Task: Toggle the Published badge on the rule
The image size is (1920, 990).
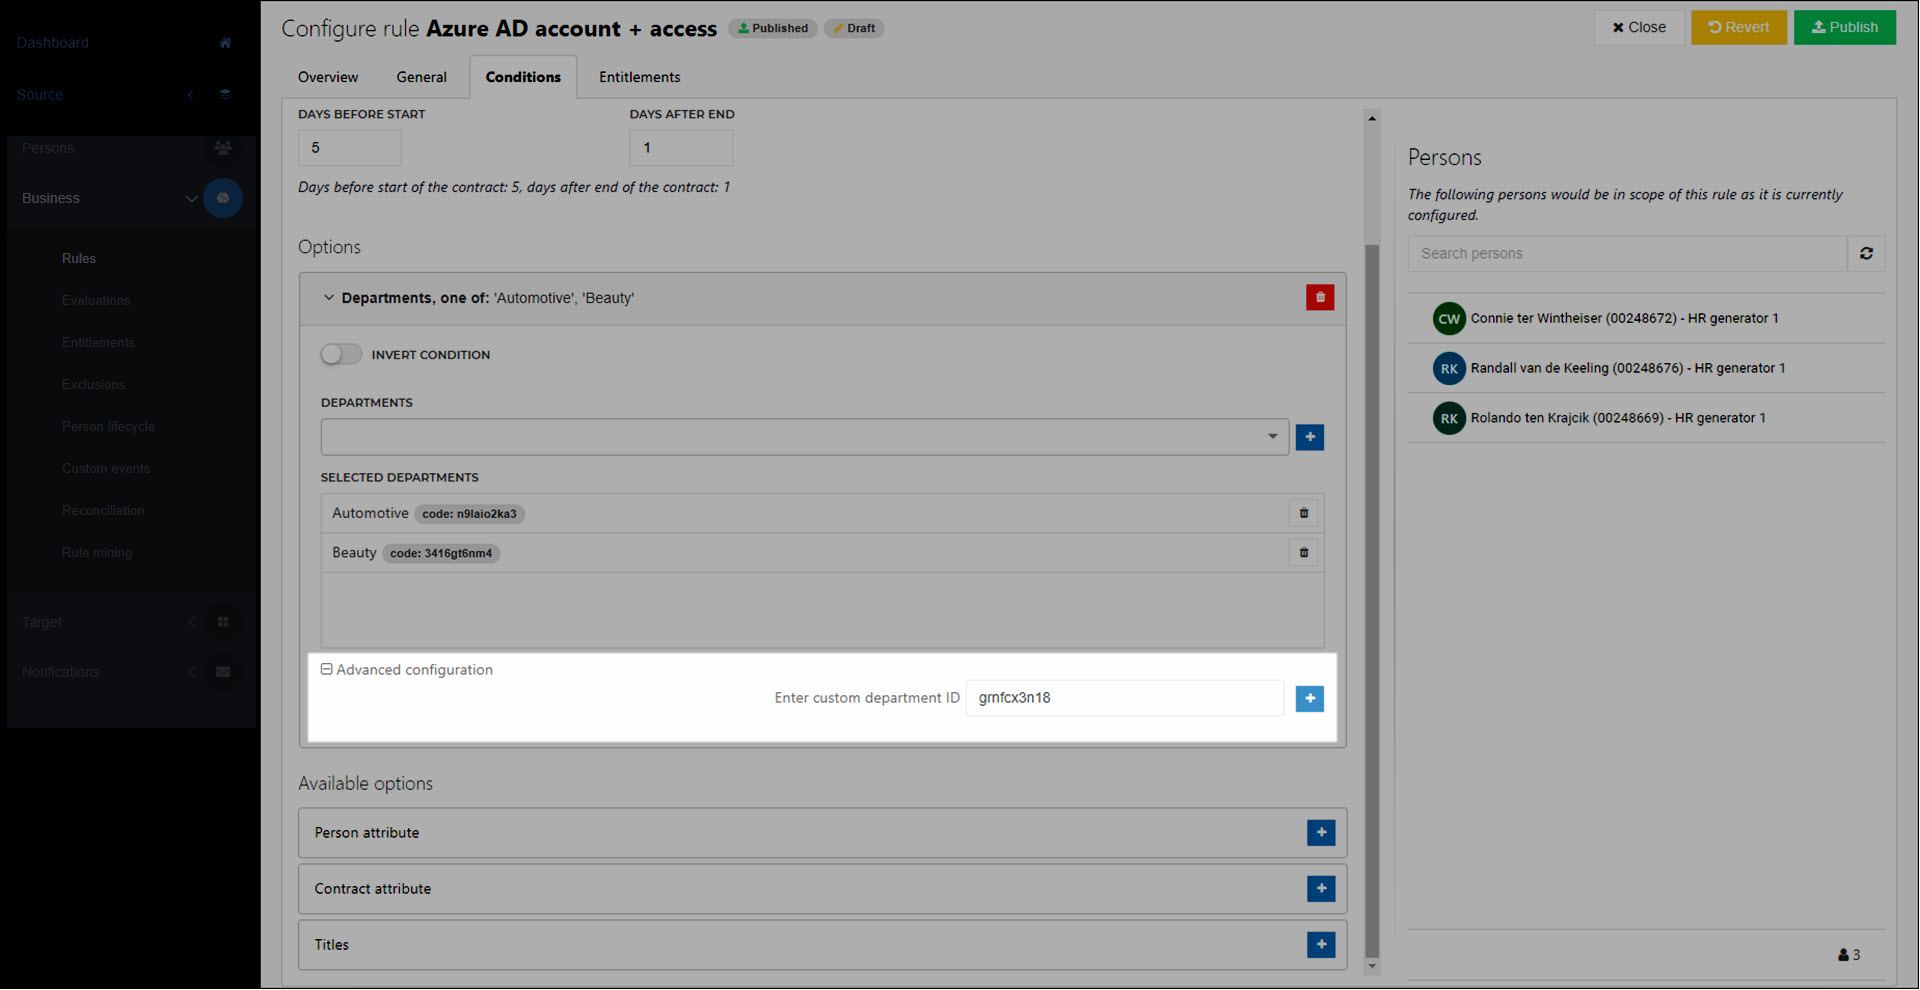Action: [x=772, y=28]
